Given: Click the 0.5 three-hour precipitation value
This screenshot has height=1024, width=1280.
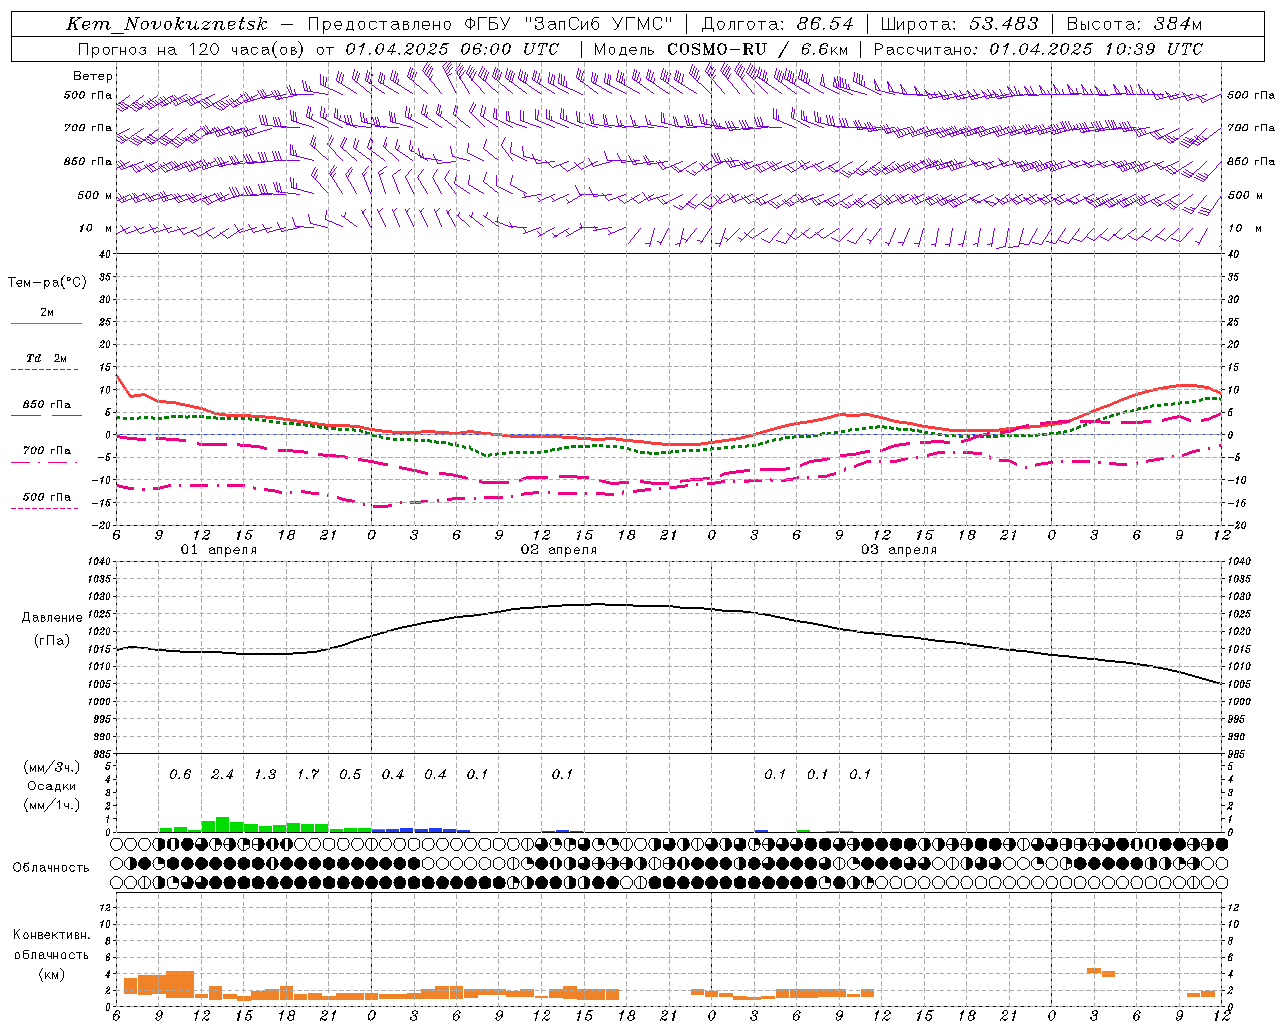Looking at the screenshot, I should click(x=350, y=775).
